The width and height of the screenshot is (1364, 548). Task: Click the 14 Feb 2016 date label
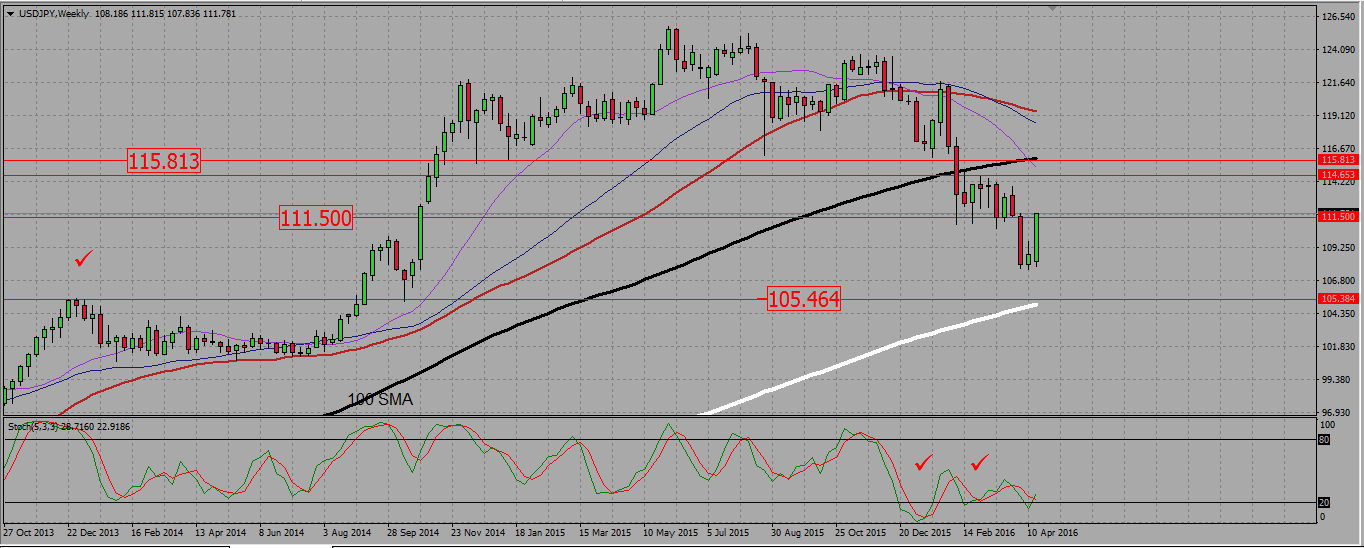(x=990, y=533)
